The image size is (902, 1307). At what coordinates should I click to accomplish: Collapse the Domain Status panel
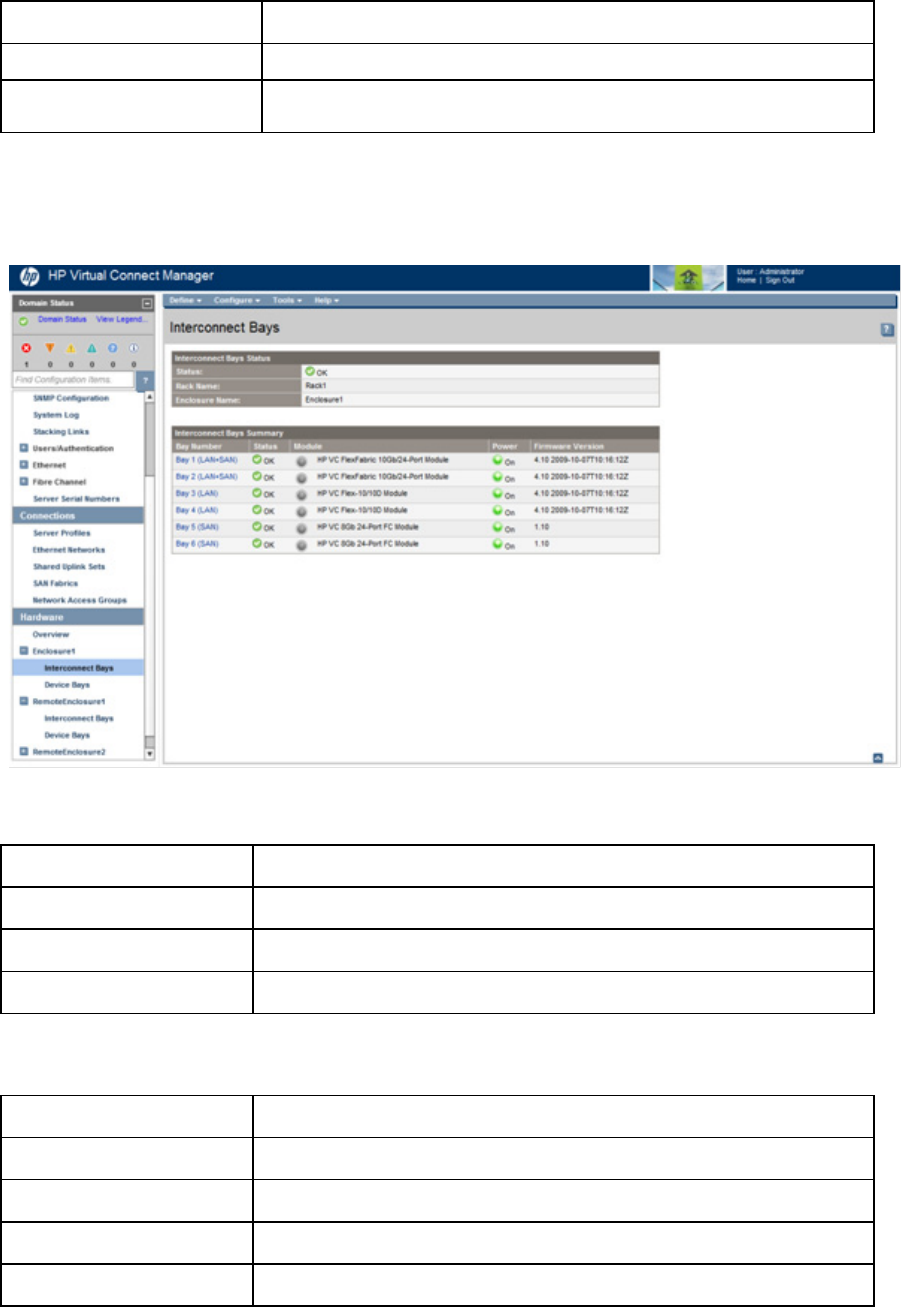(146, 302)
